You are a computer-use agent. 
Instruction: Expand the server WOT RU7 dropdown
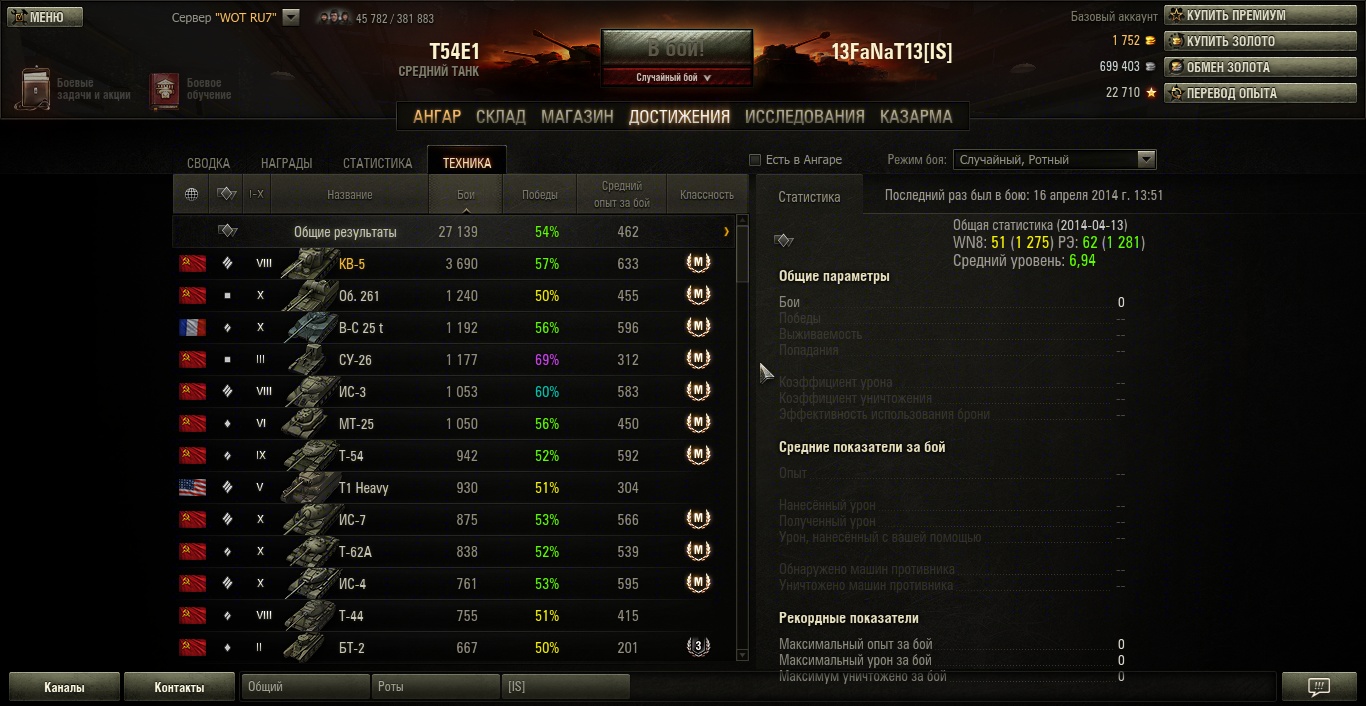pos(291,17)
